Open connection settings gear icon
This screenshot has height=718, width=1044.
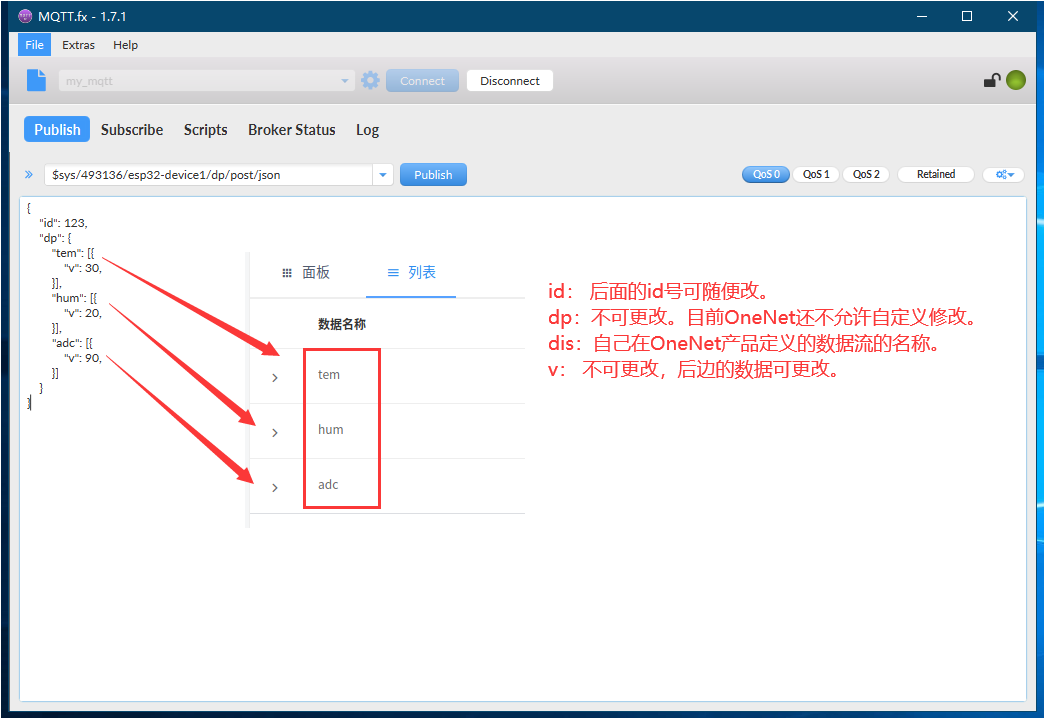(370, 81)
